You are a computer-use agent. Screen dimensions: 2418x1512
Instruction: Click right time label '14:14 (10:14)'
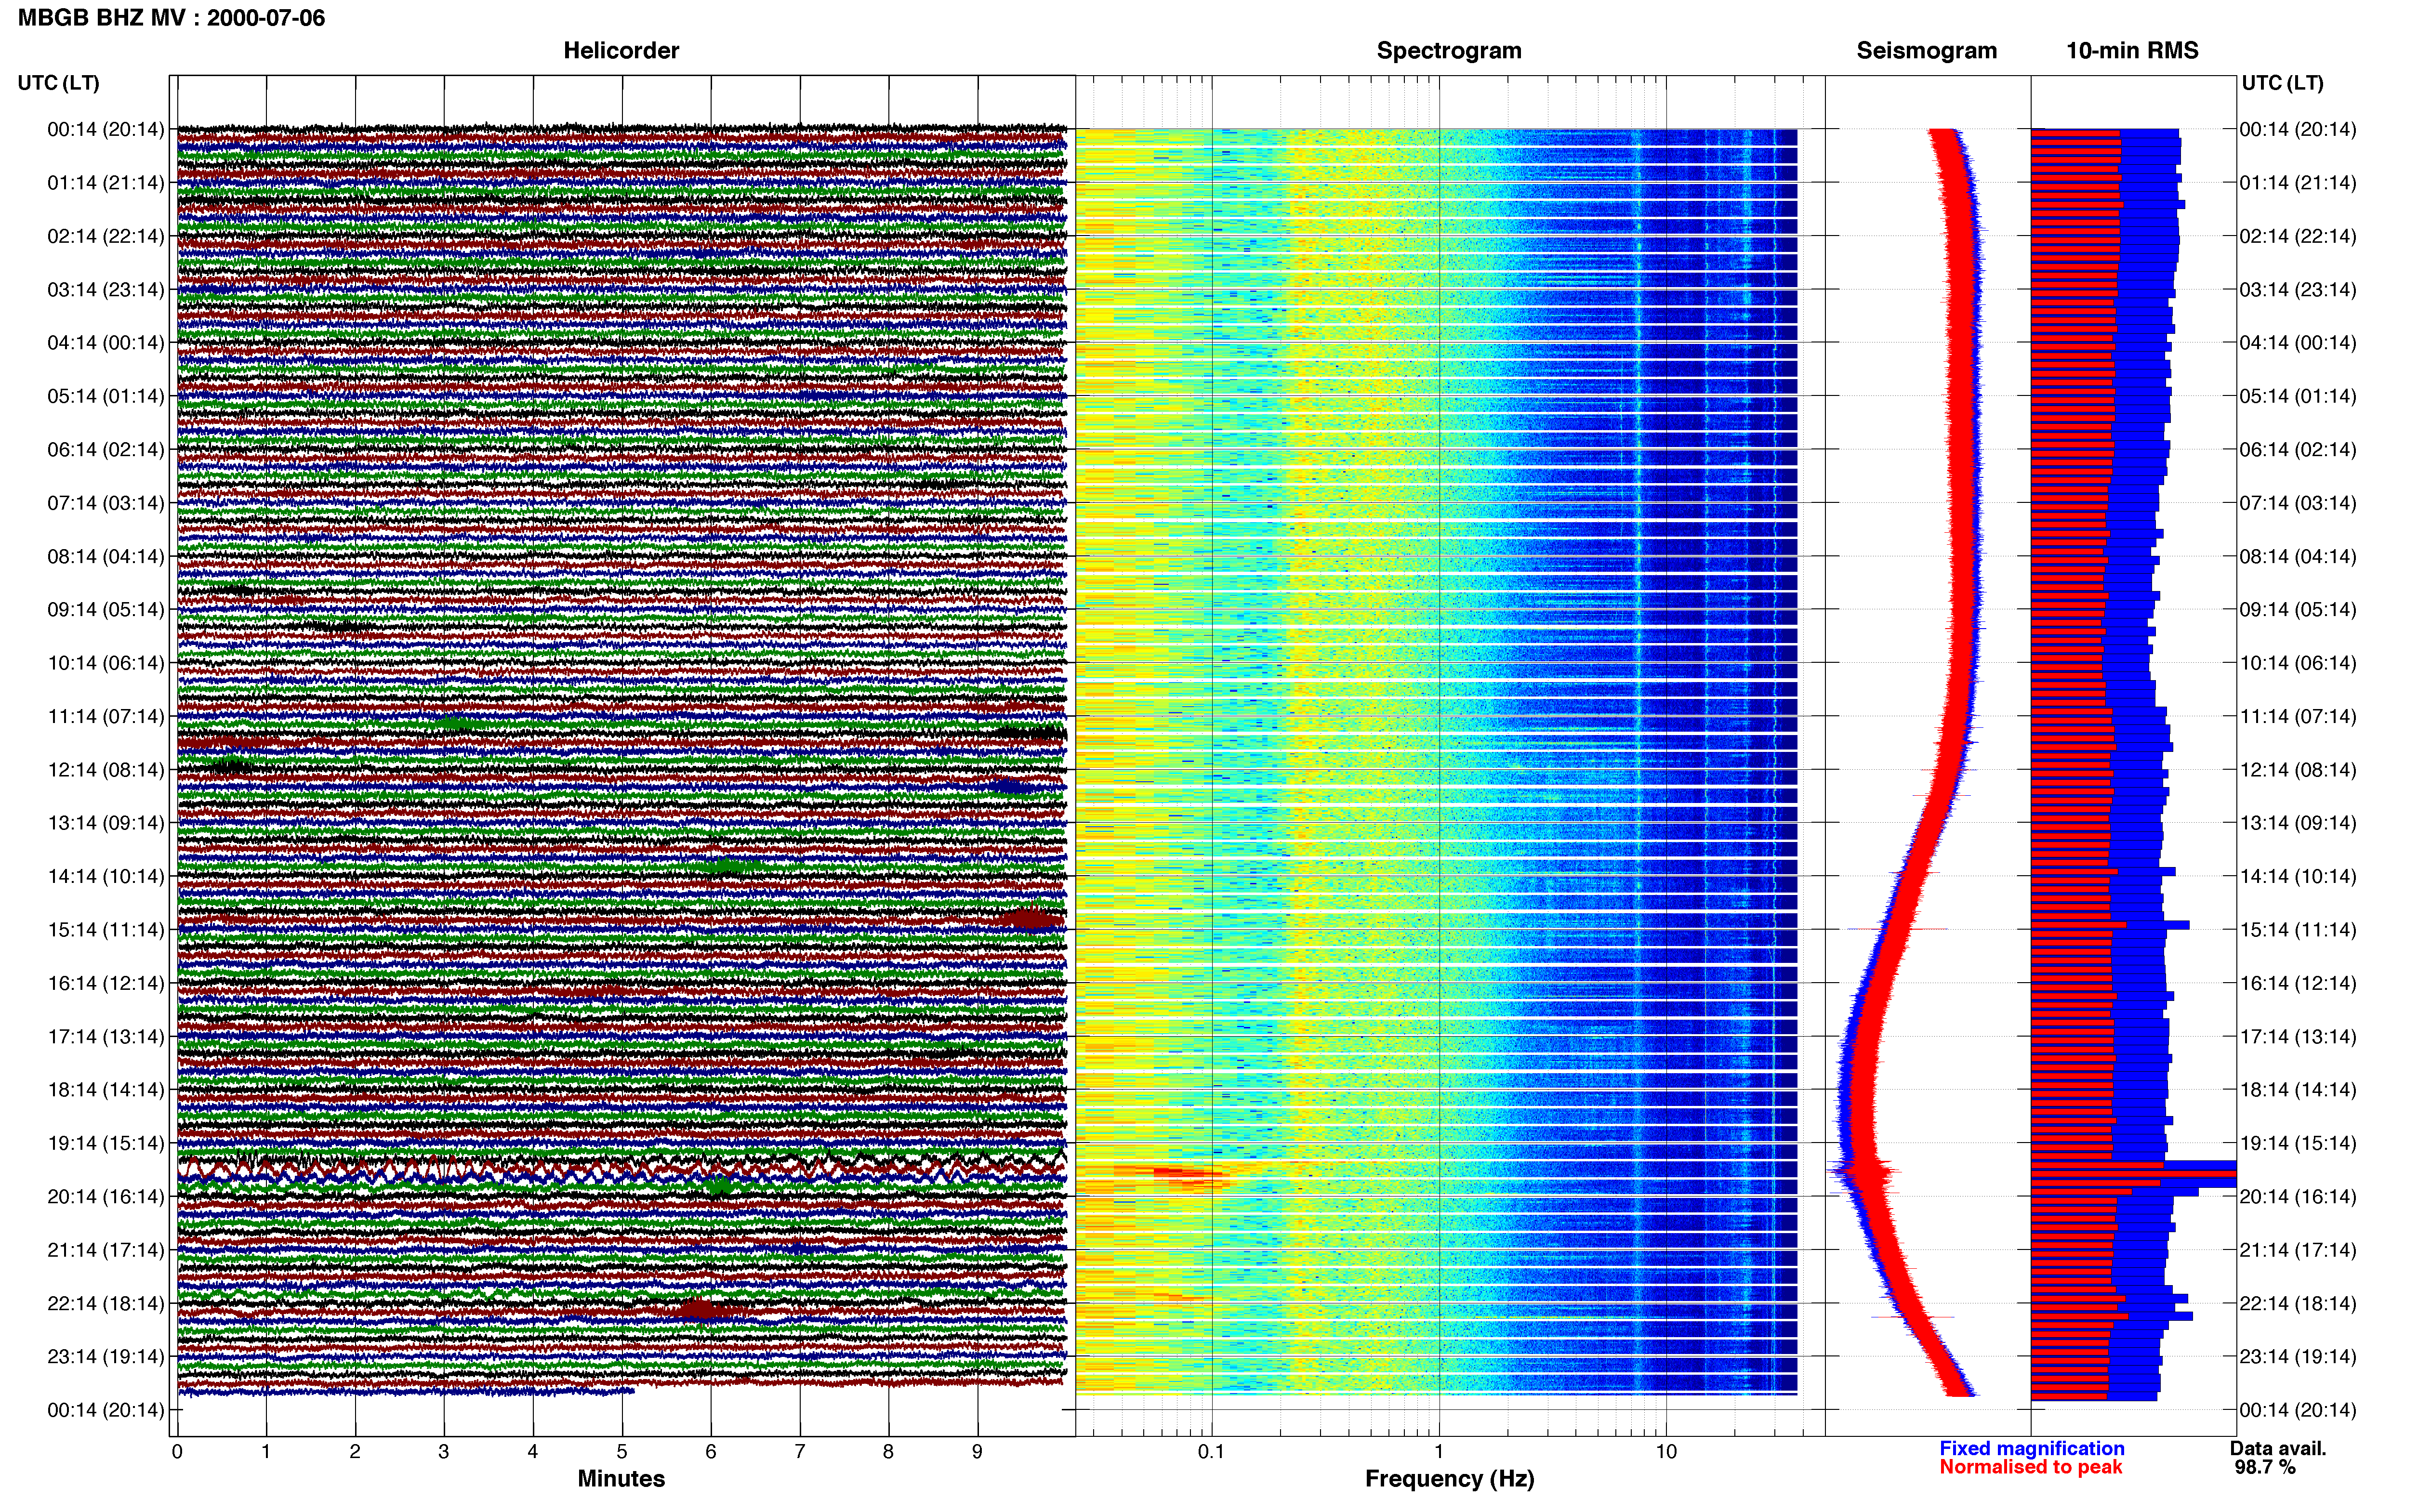2298,876
